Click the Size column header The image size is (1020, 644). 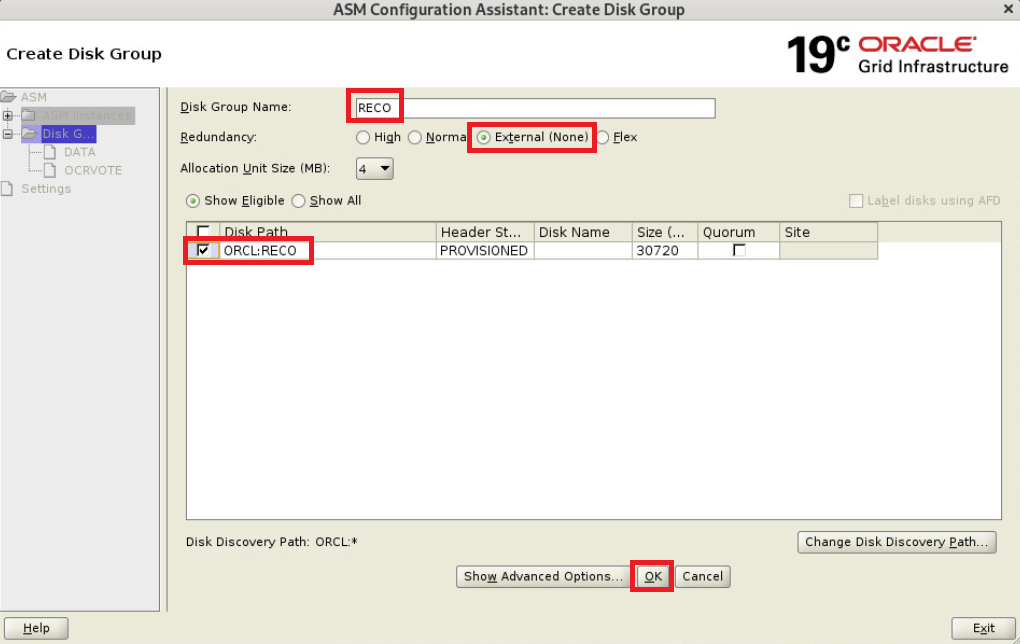665,232
